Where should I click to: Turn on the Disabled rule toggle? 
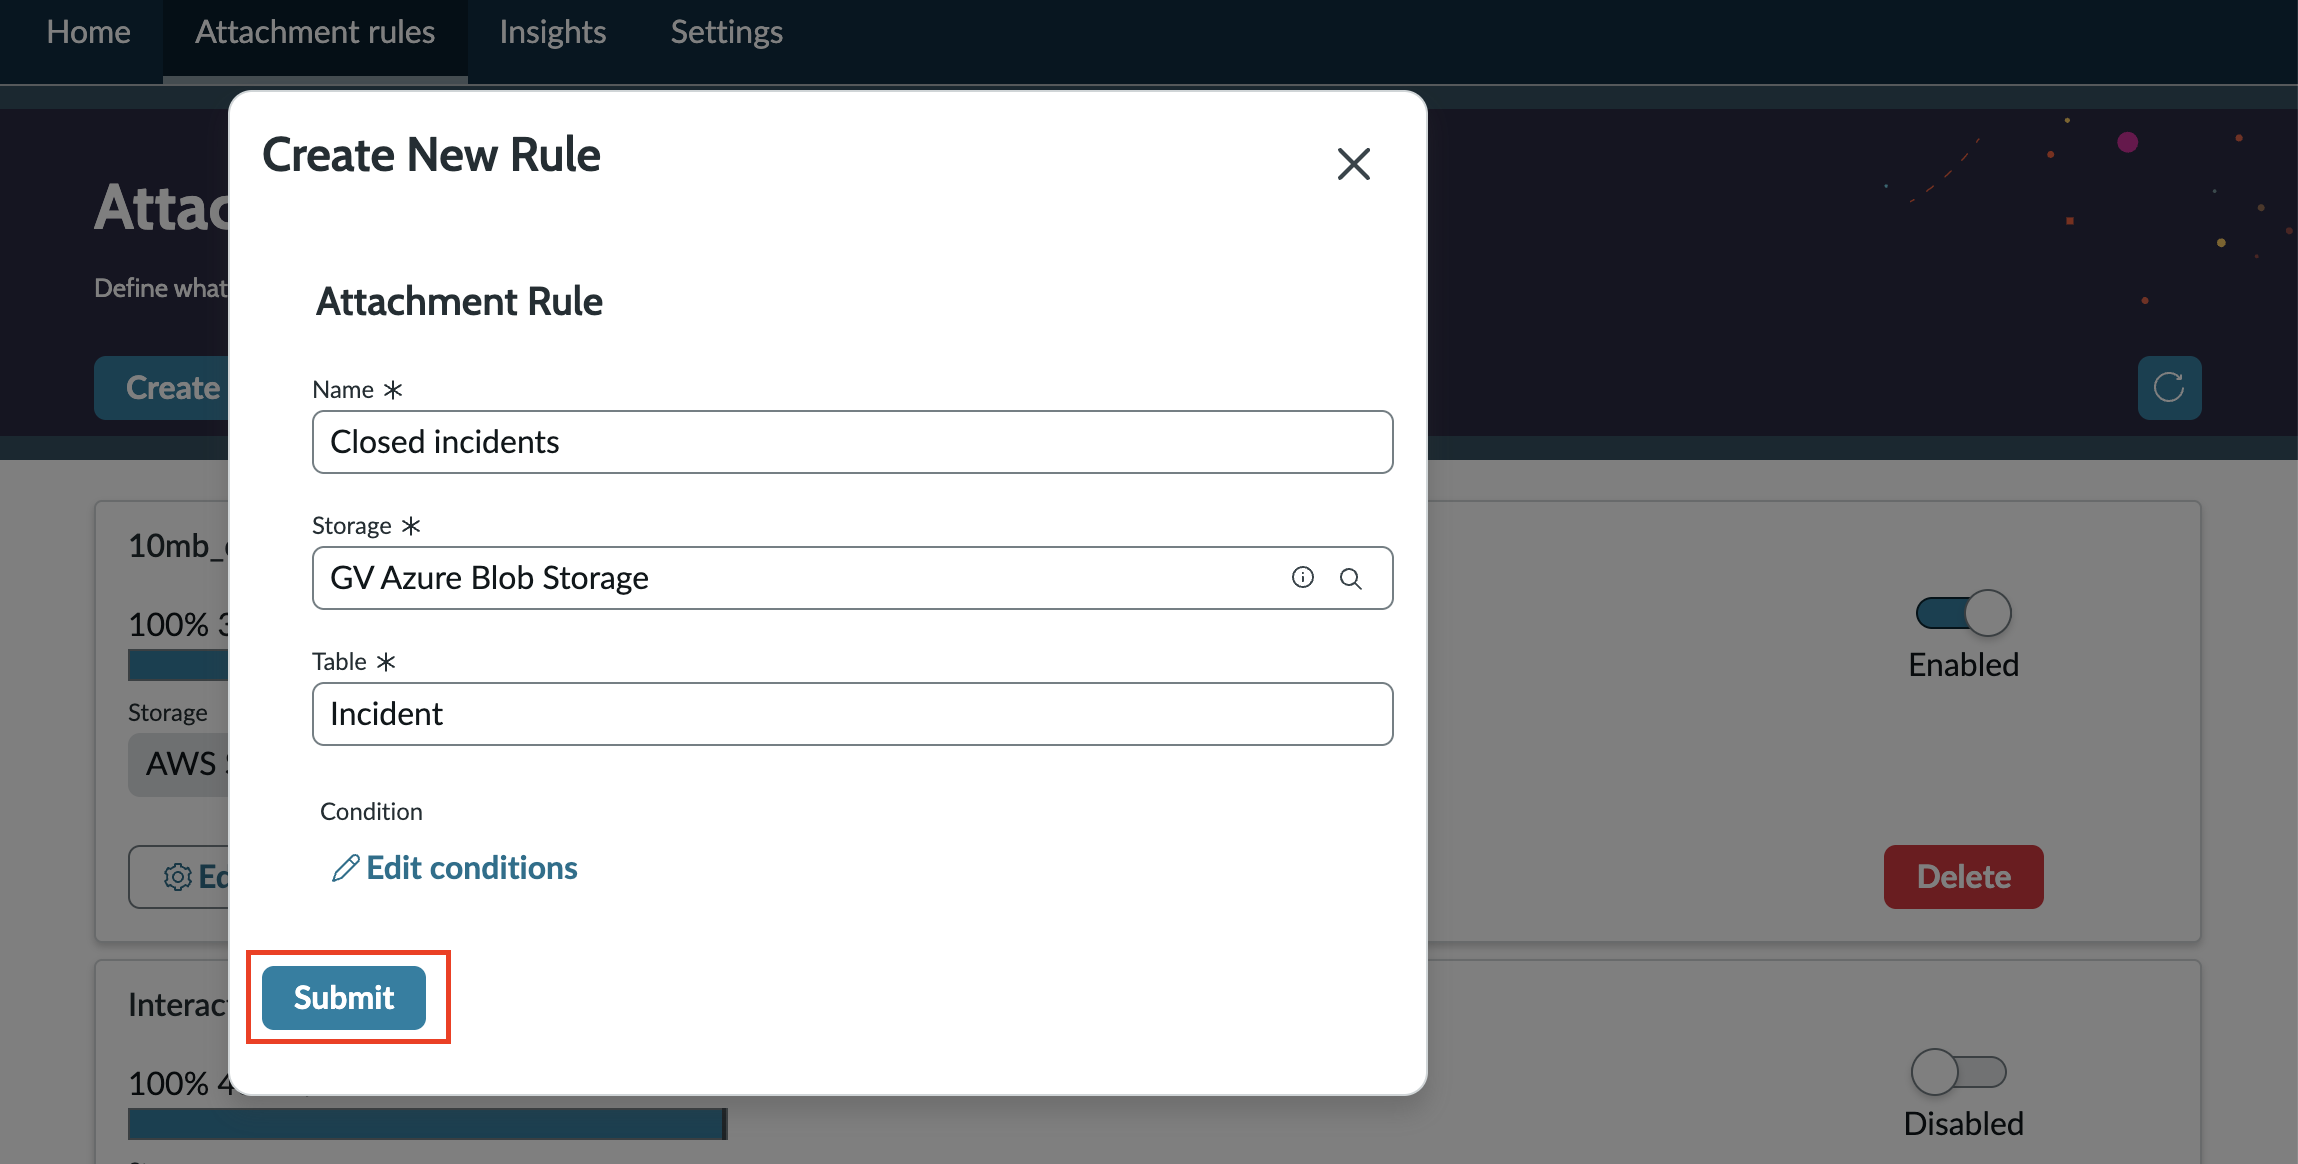1959,1072
